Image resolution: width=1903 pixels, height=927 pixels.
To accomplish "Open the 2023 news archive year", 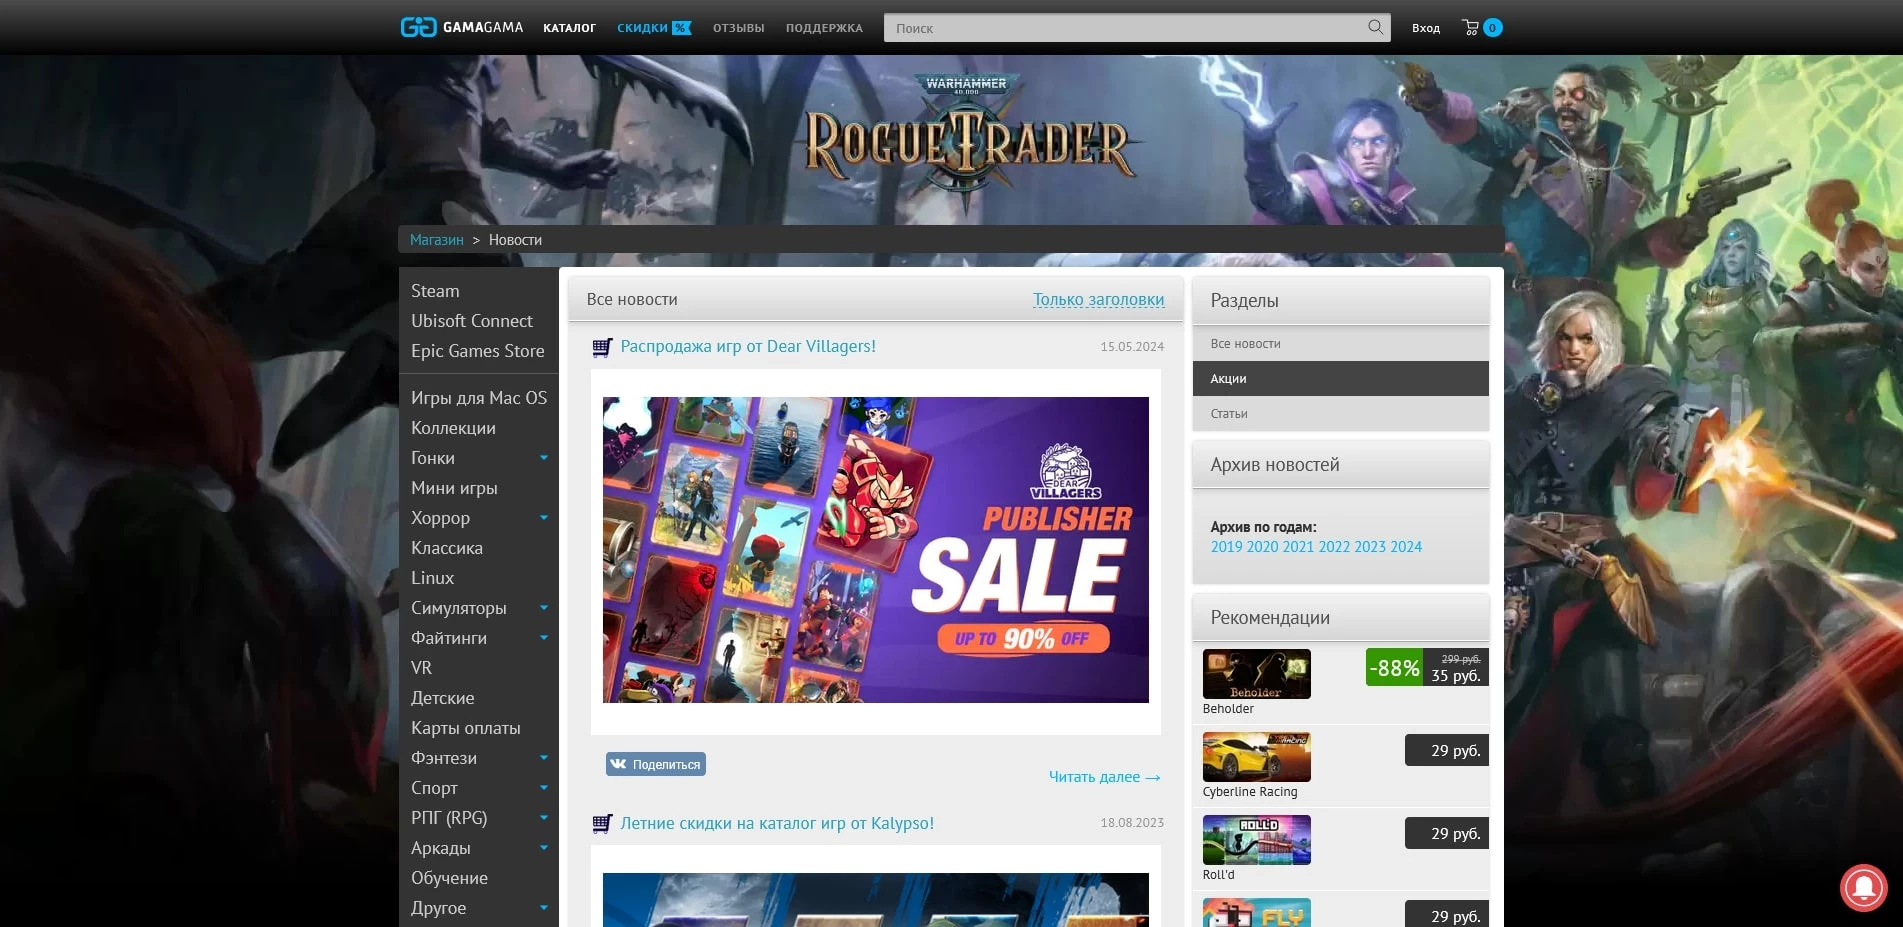I will [x=1369, y=547].
